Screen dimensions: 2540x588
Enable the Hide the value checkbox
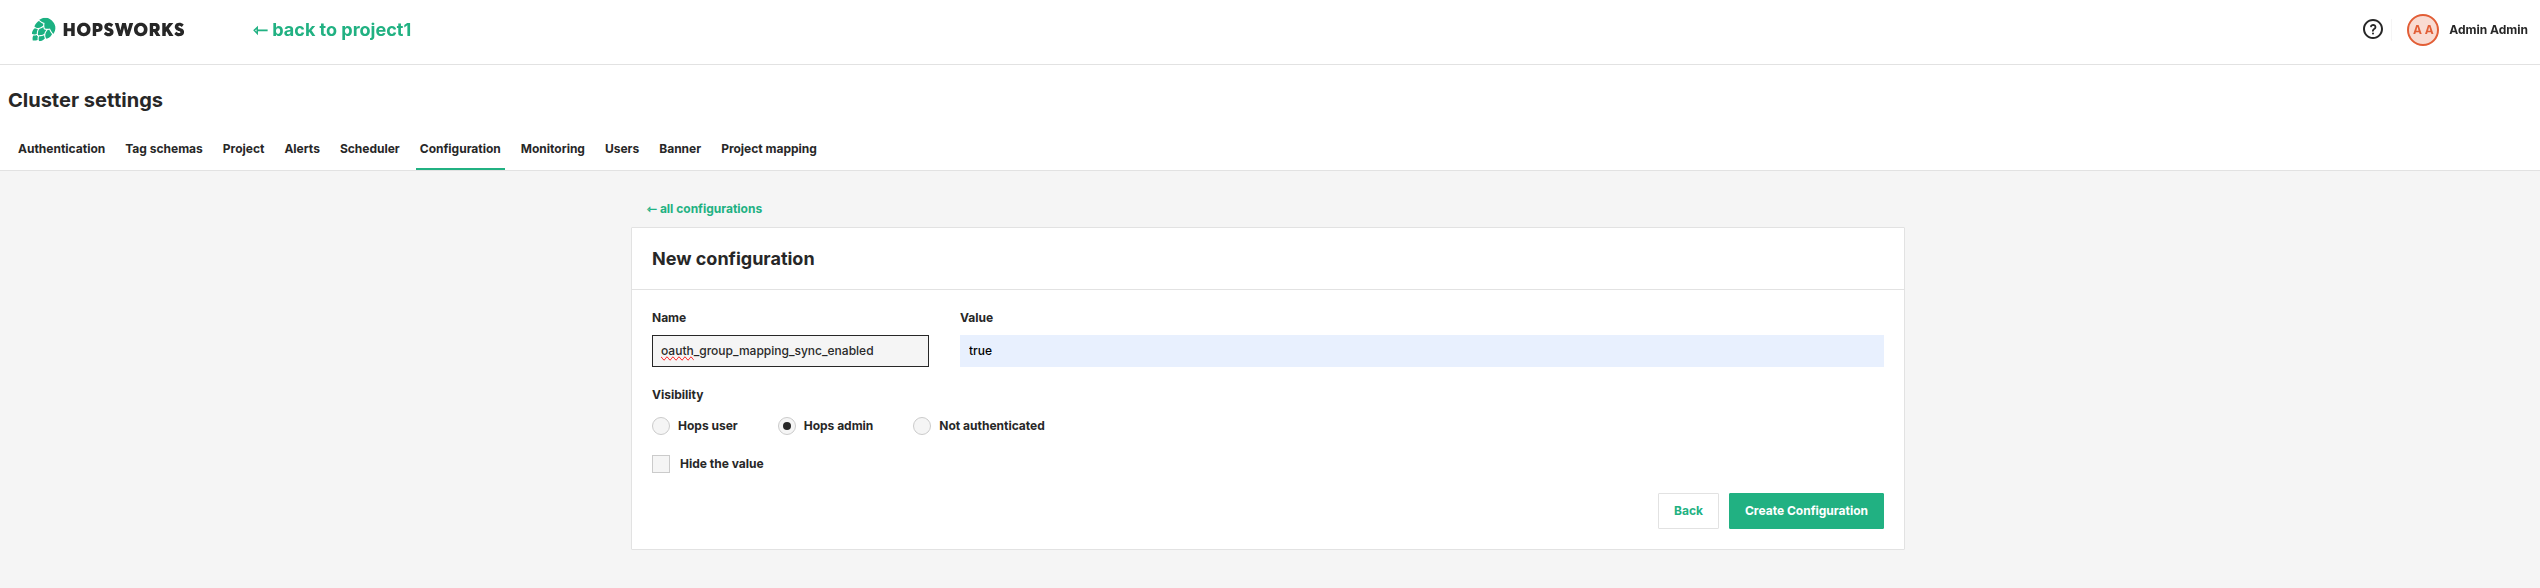tap(661, 464)
